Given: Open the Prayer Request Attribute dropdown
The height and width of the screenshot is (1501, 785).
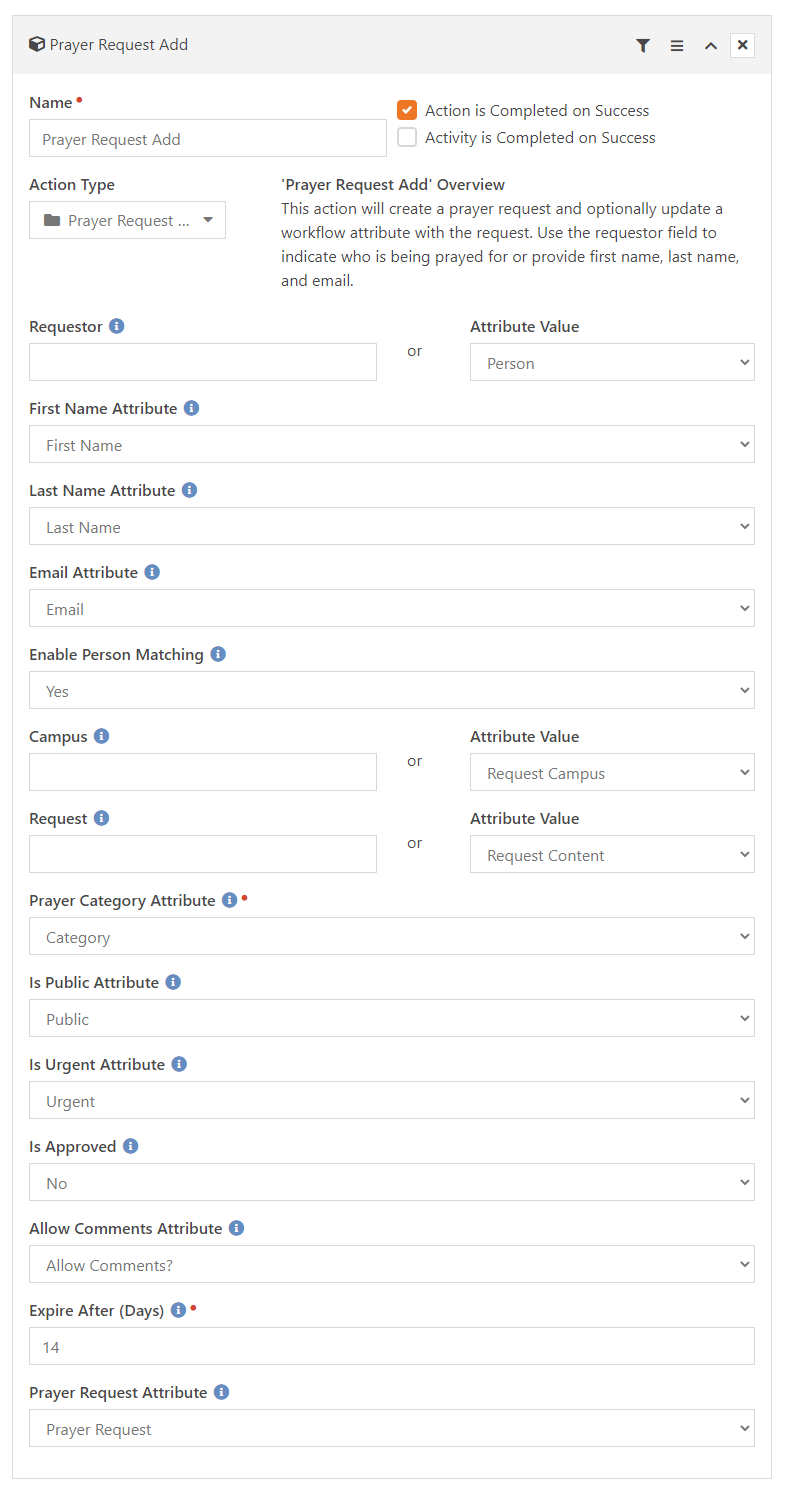Looking at the screenshot, I should click(x=392, y=1428).
